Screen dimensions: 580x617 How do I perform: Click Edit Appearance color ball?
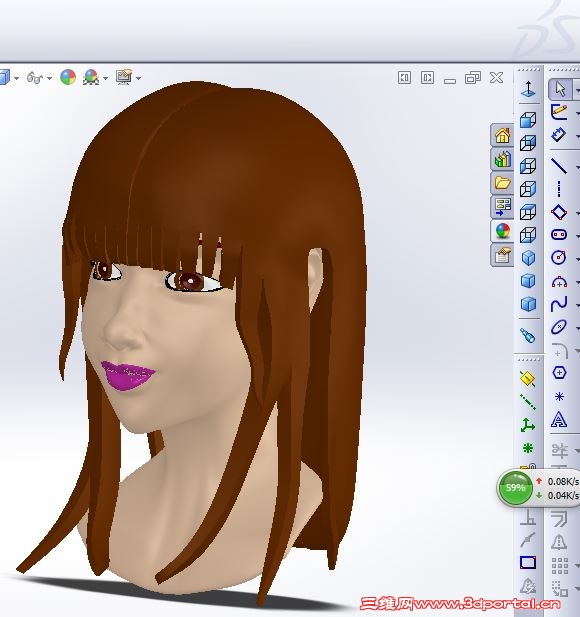[x=68, y=77]
